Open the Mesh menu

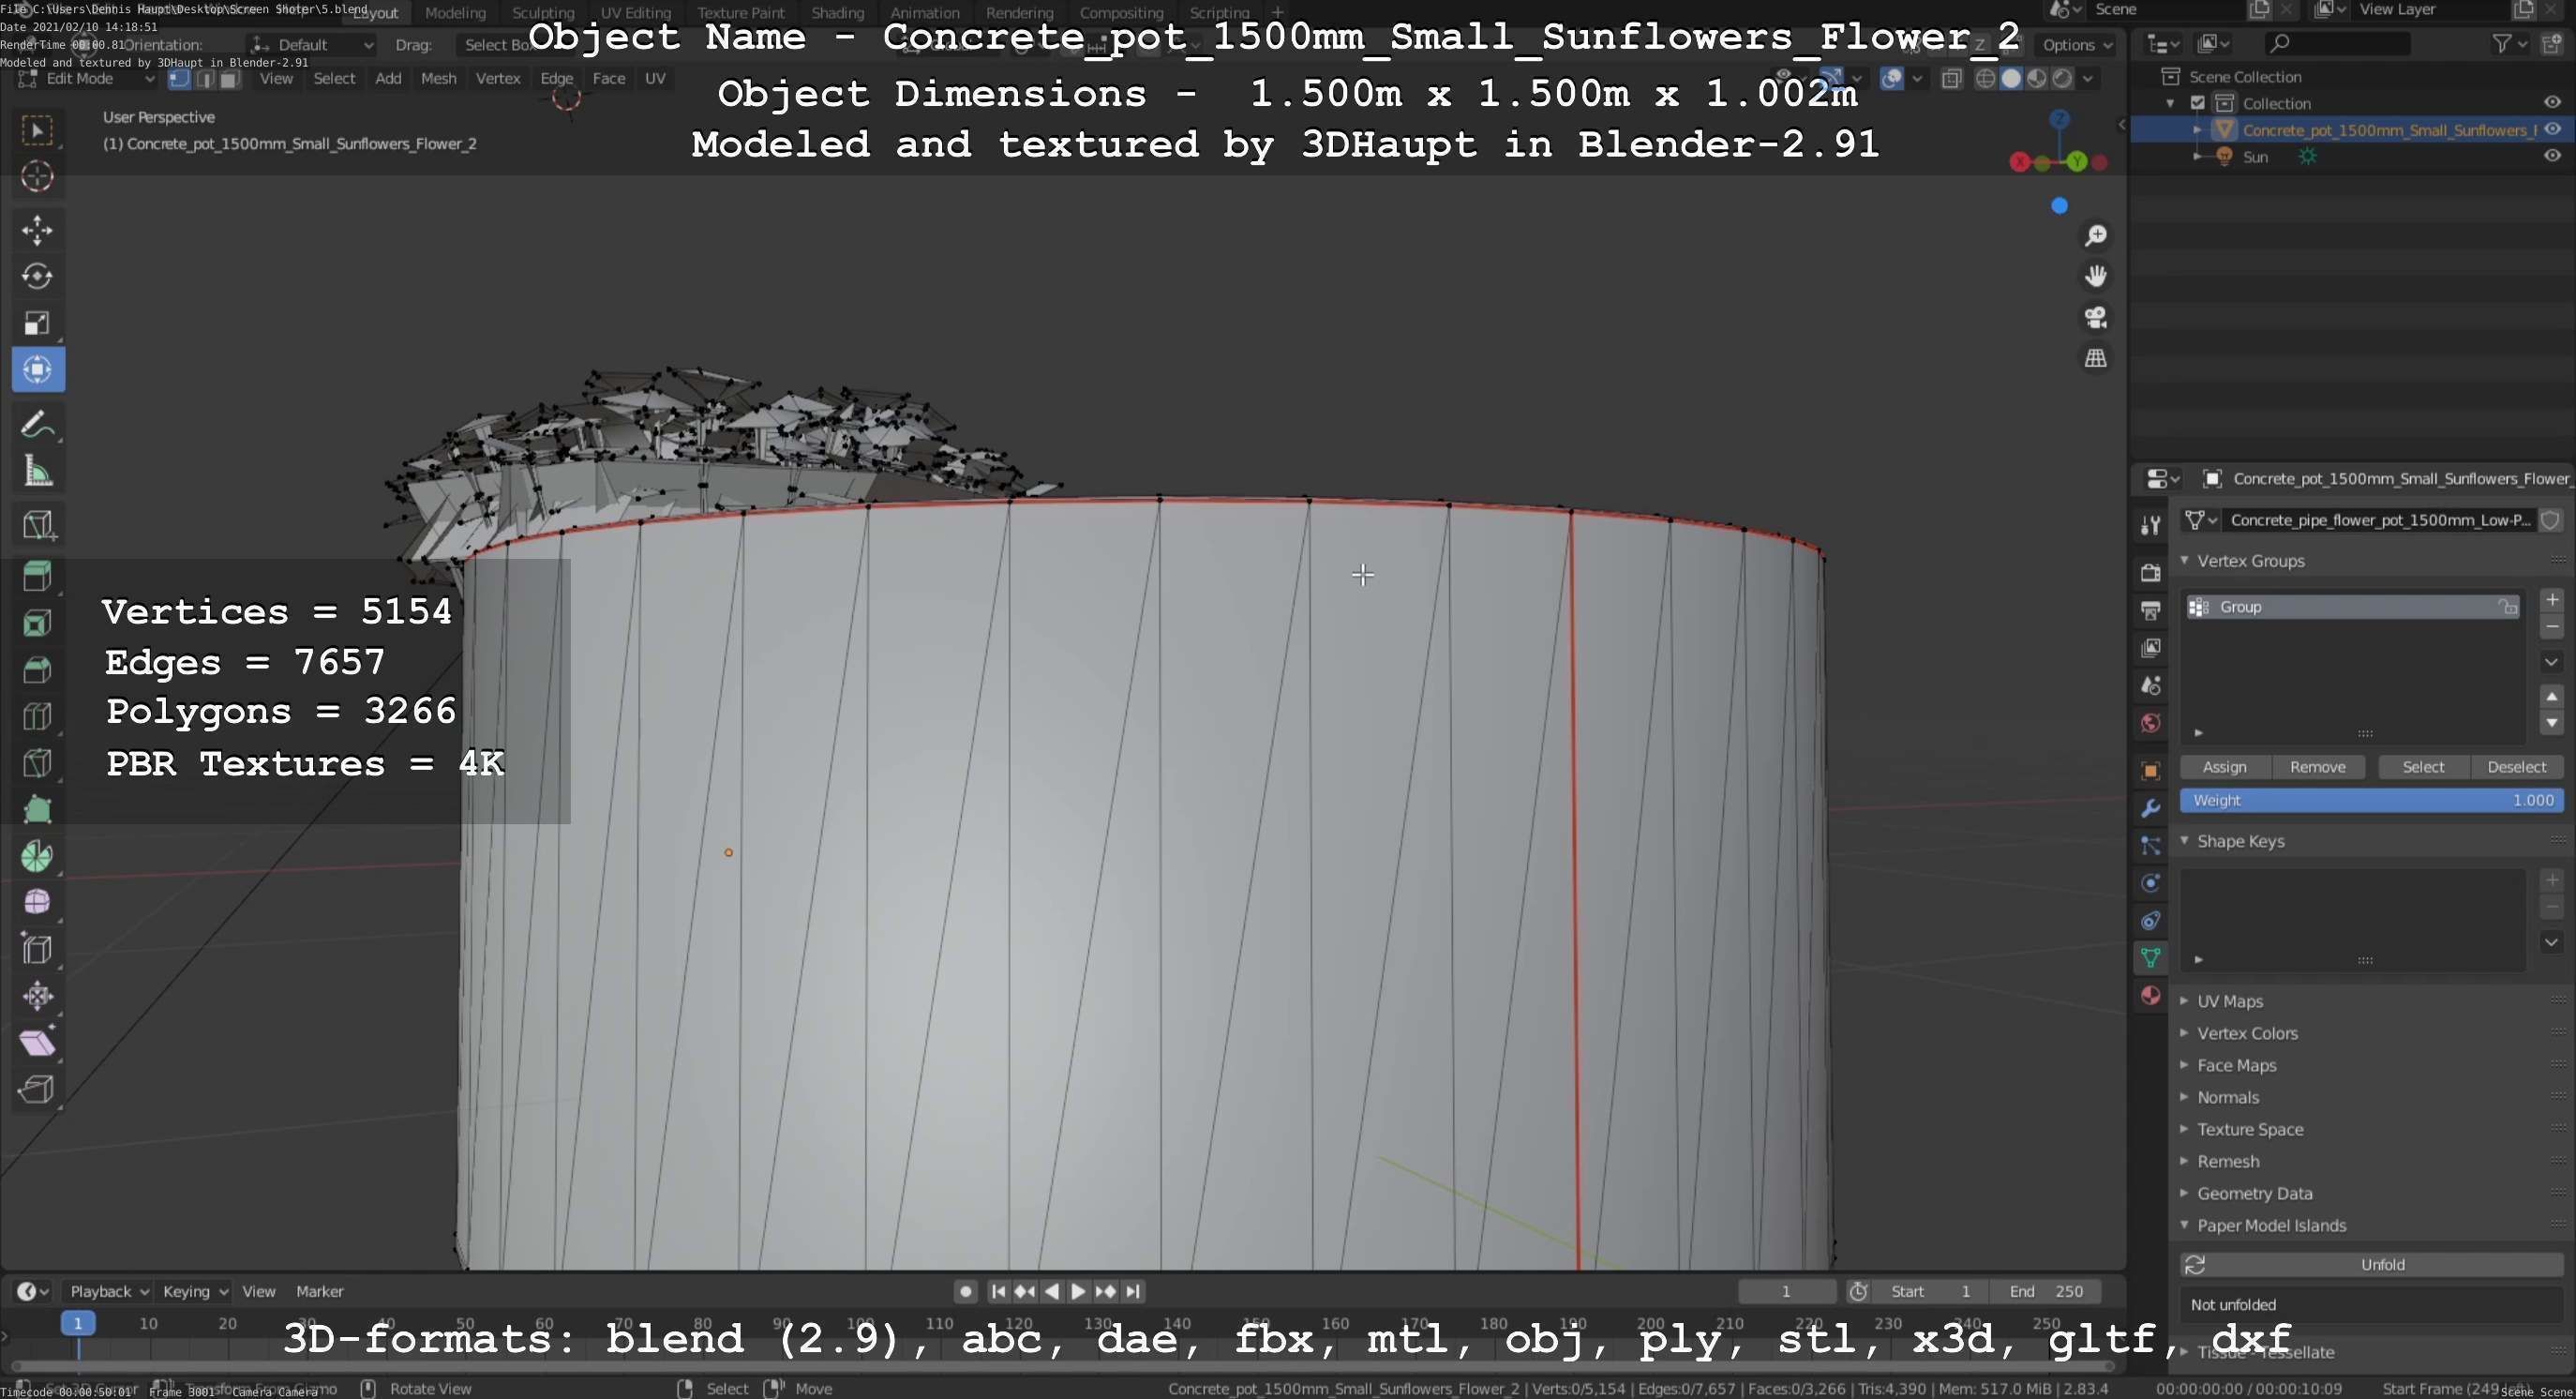coord(438,79)
